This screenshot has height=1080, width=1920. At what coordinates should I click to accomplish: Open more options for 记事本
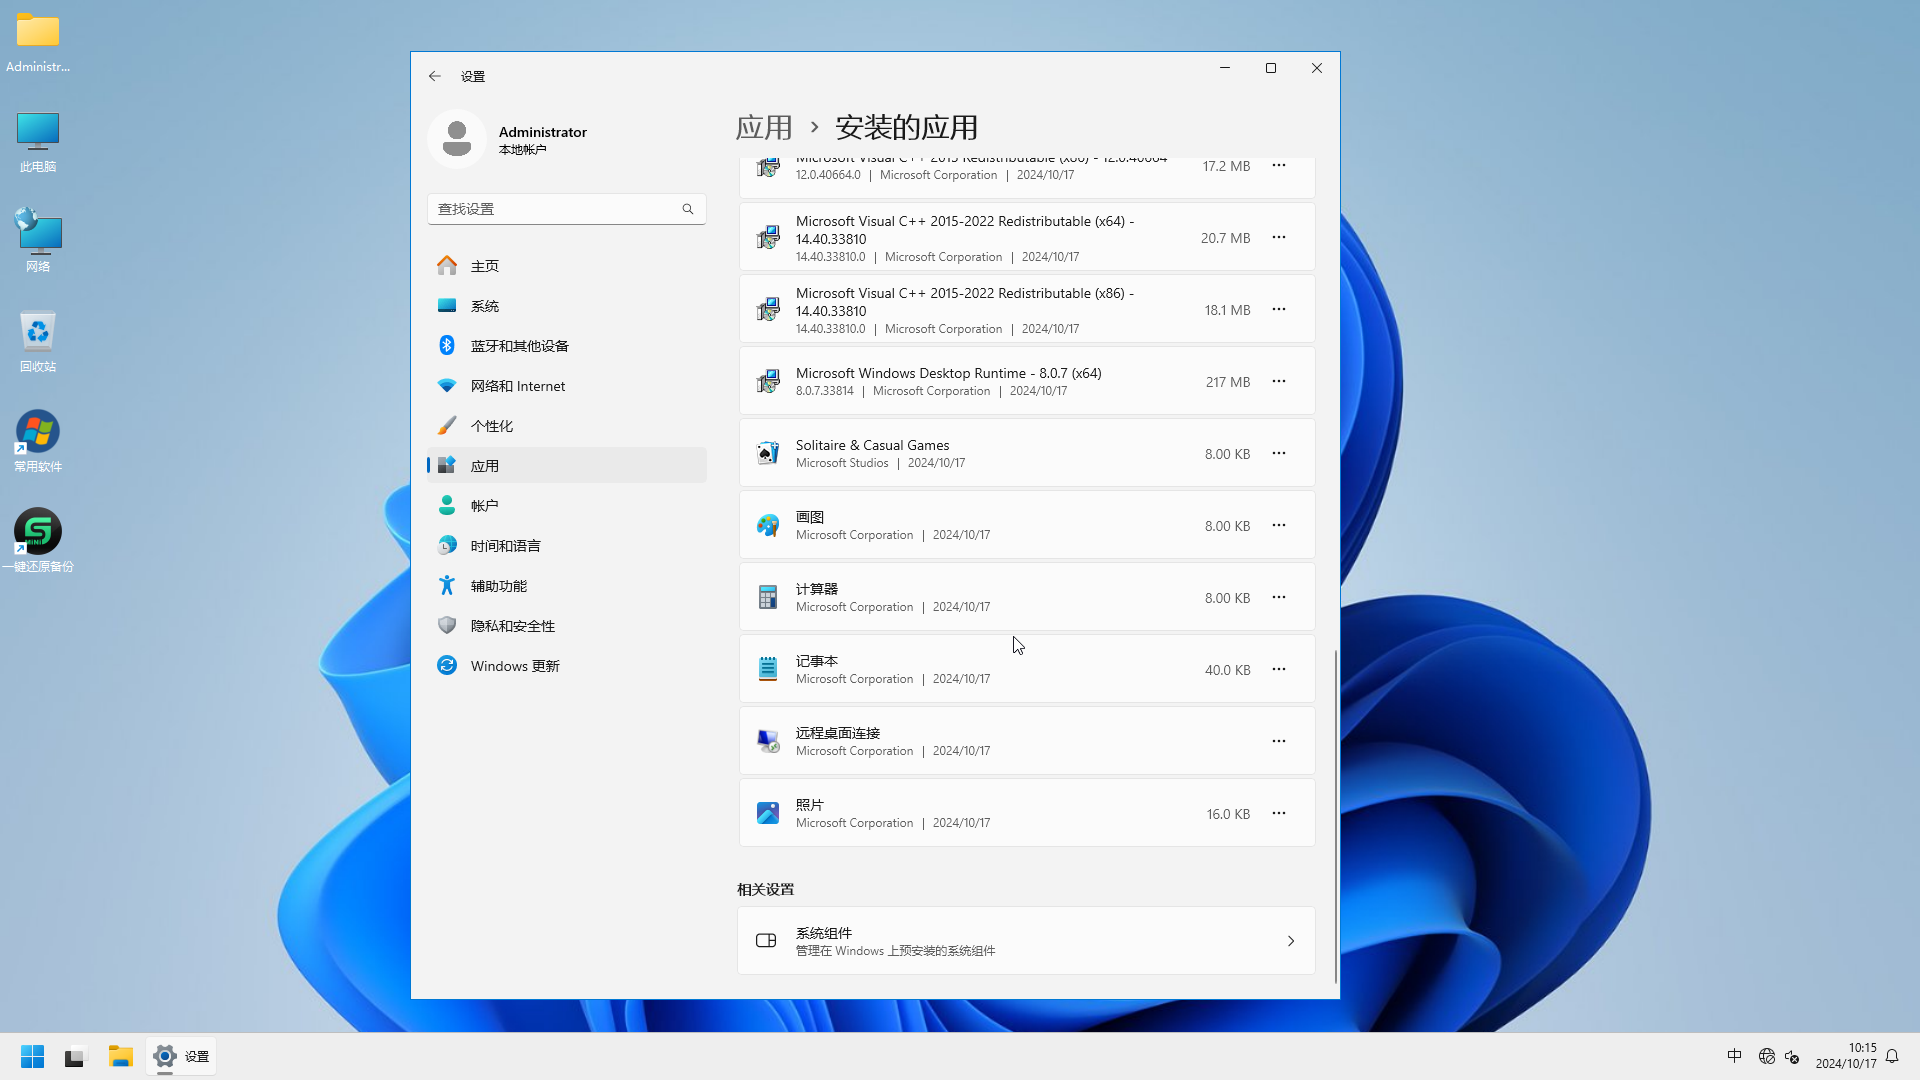[1279, 669]
